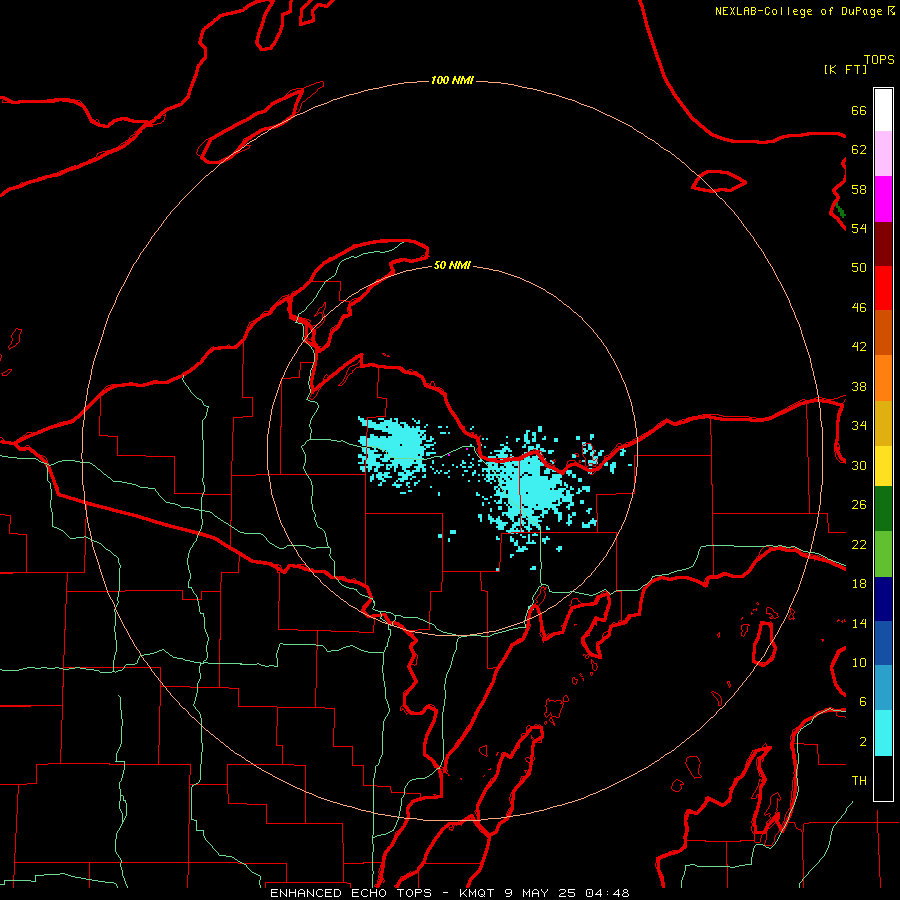
Task: Click the gold legend color block
Action: click(x=883, y=423)
